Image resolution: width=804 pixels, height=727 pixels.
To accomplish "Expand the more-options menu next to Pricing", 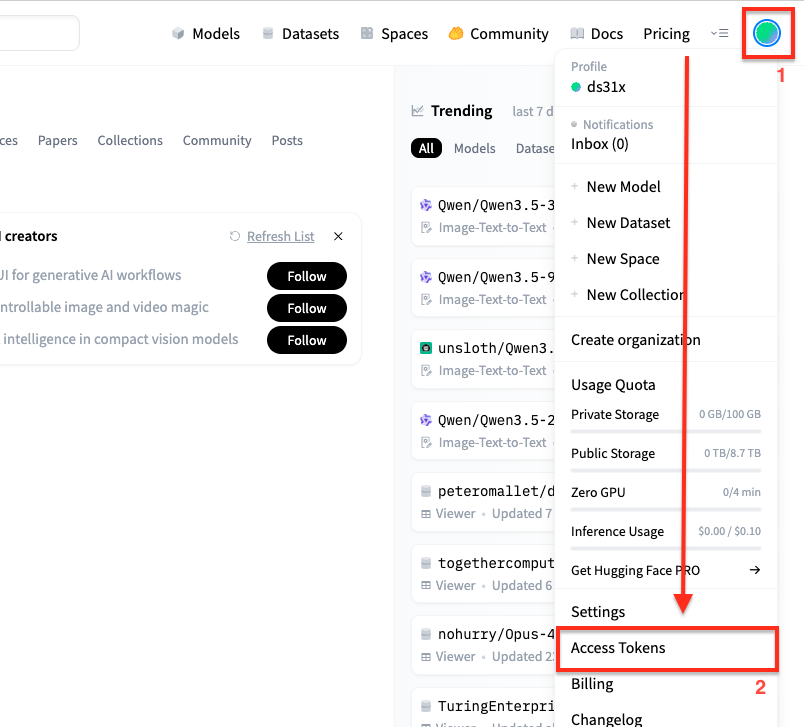I will 719,33.
